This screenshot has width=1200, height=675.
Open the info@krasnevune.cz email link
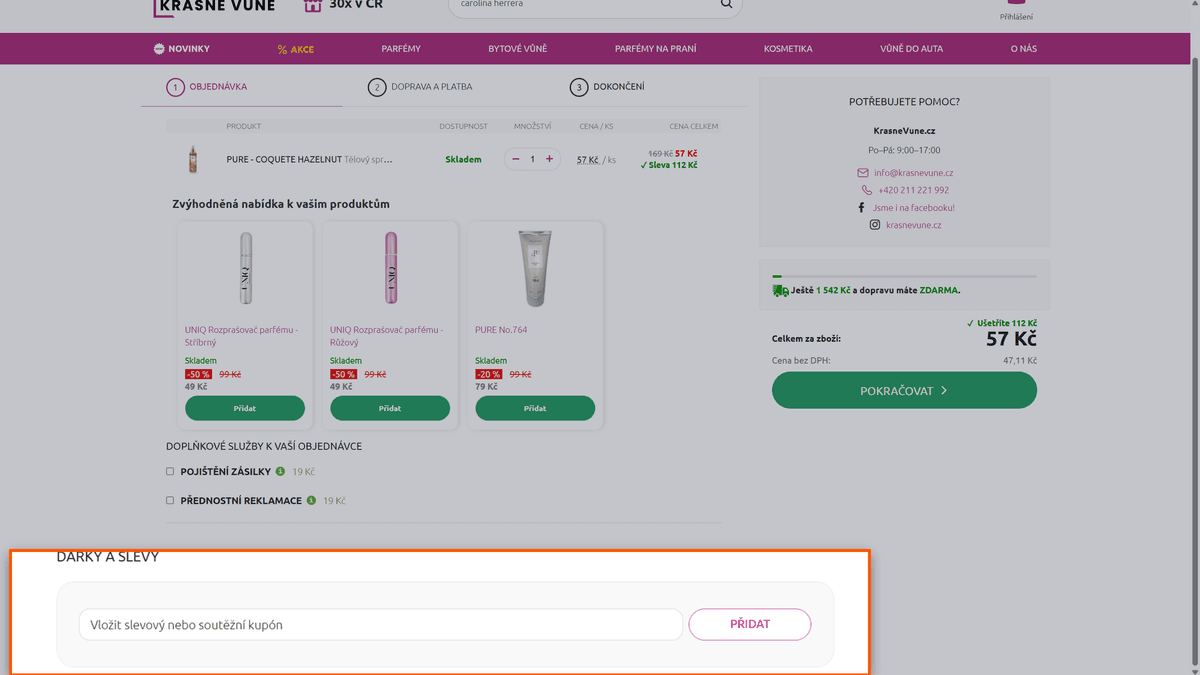(914, 173)
